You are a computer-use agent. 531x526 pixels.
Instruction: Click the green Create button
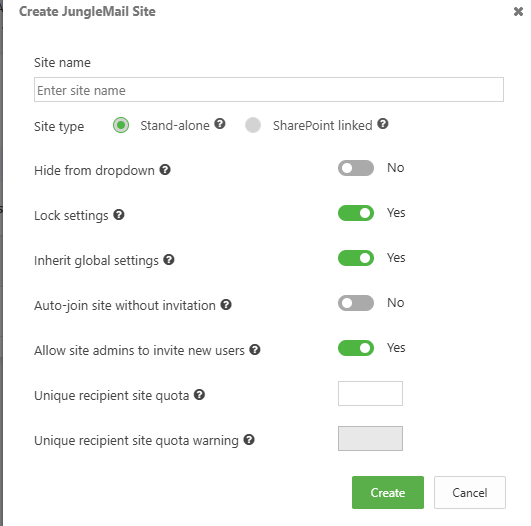point(388,492)
